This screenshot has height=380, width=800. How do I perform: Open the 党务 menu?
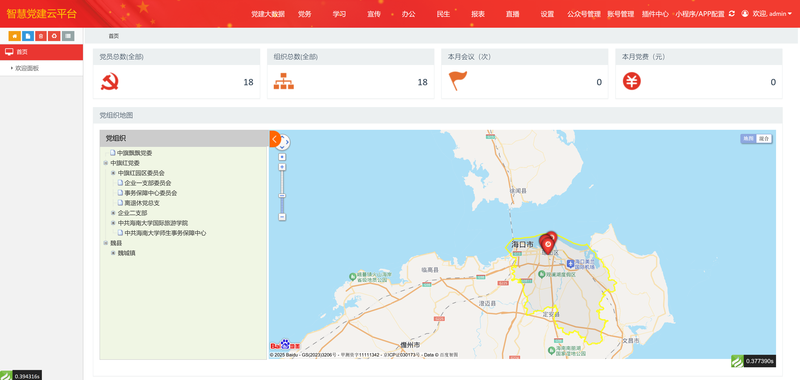[305, 14]
